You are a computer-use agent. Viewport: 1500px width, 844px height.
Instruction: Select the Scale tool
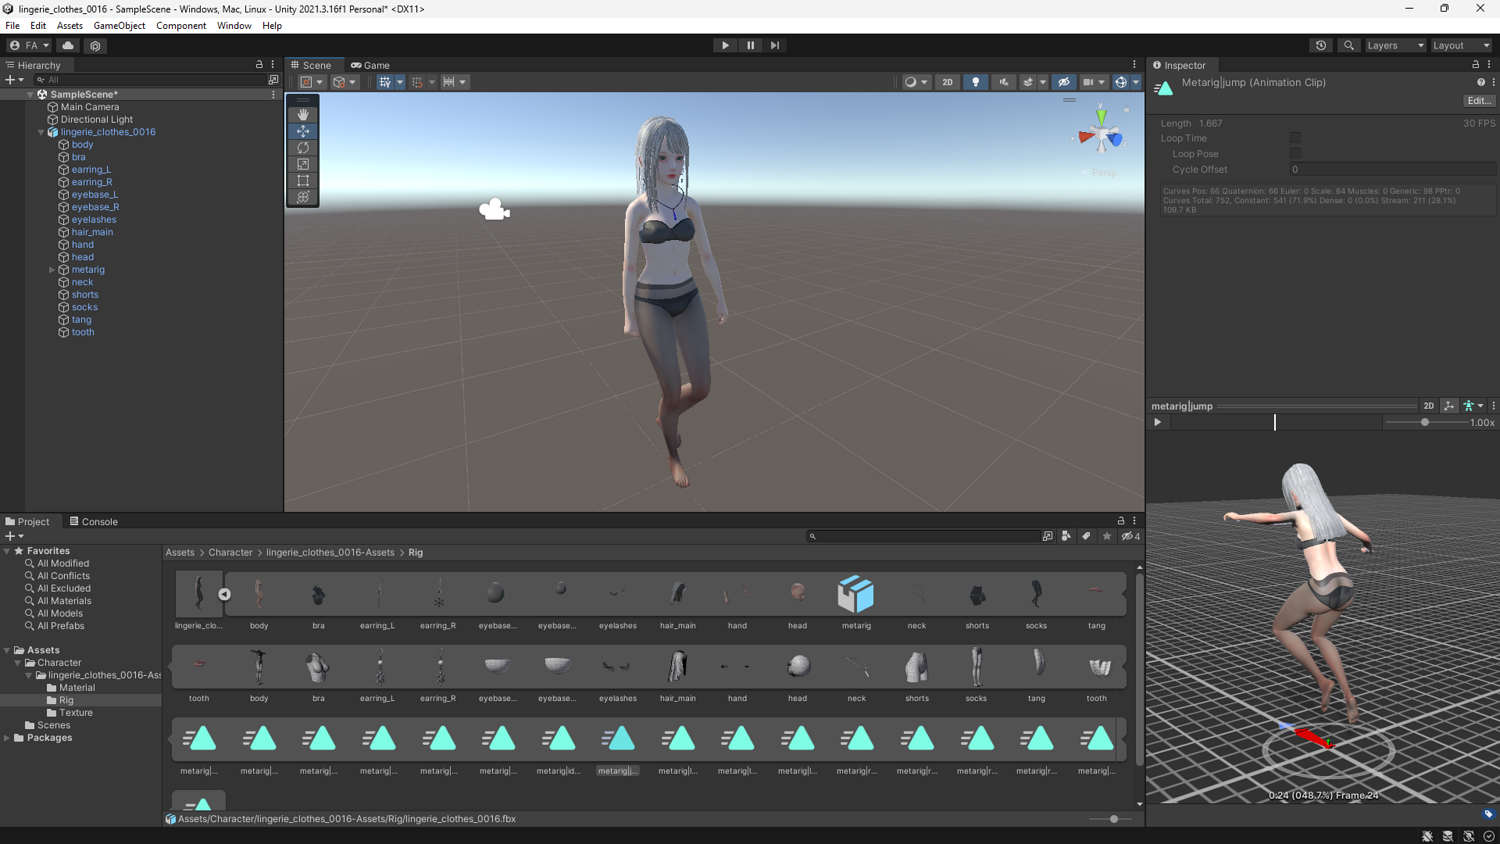303,164
